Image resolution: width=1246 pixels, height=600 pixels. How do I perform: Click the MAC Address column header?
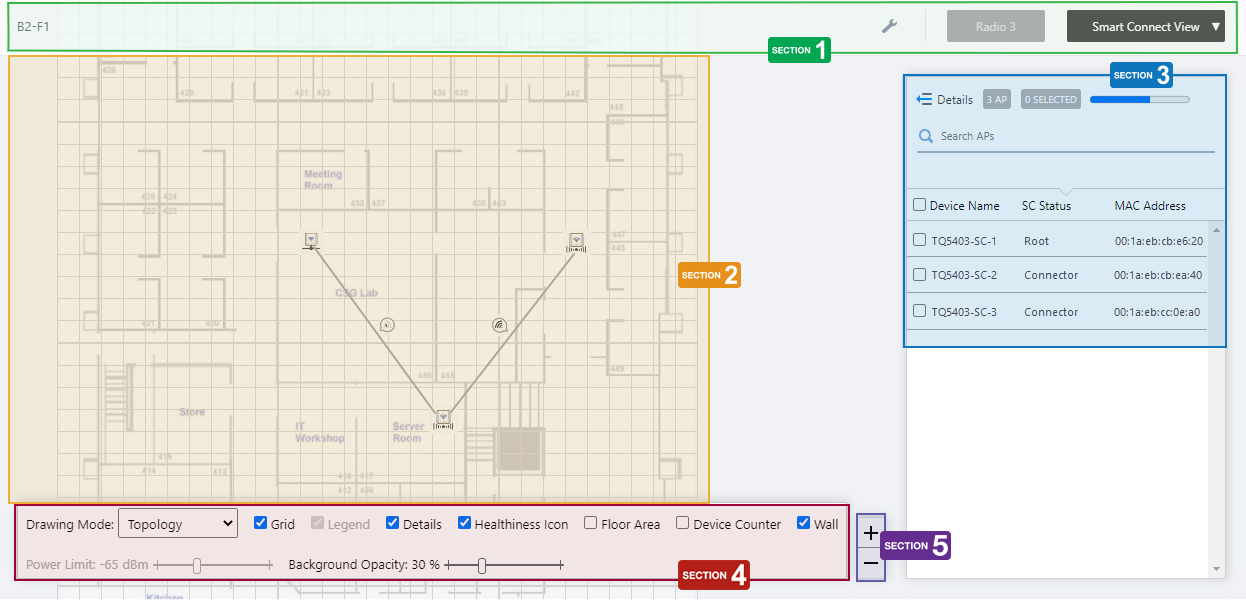pyautogui.click(x=1150, y=206)
